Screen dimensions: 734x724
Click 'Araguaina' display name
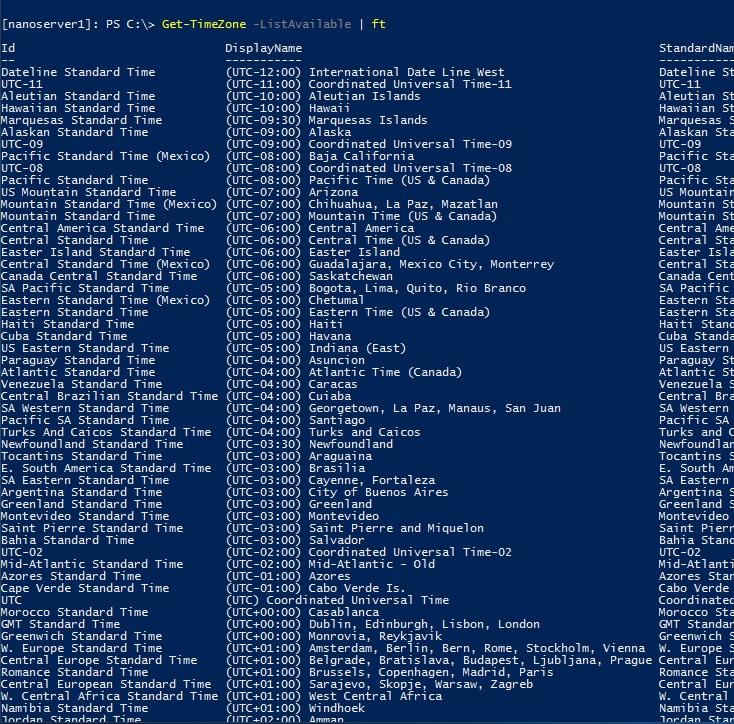[x=340, y=456]
